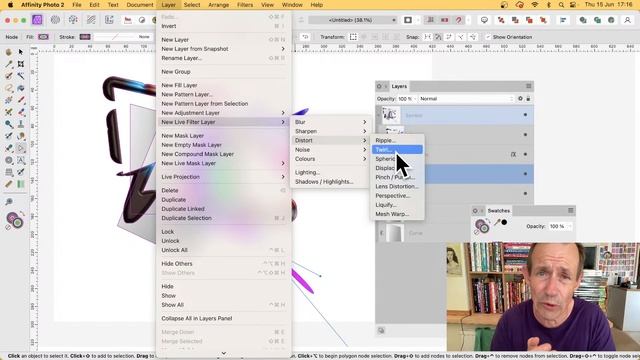Select the Crop tool
The height and width of the screenshot is (360, 640).
[x=21, y=64]
